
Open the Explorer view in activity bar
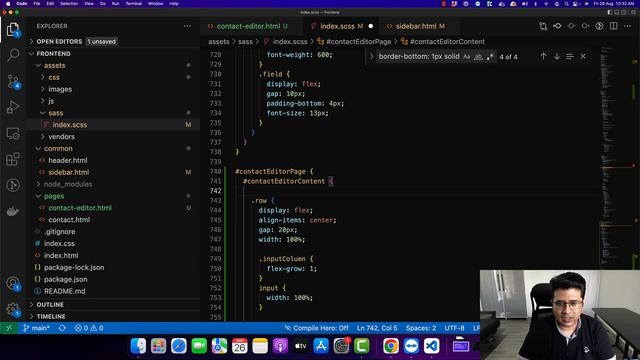(13, 29)
